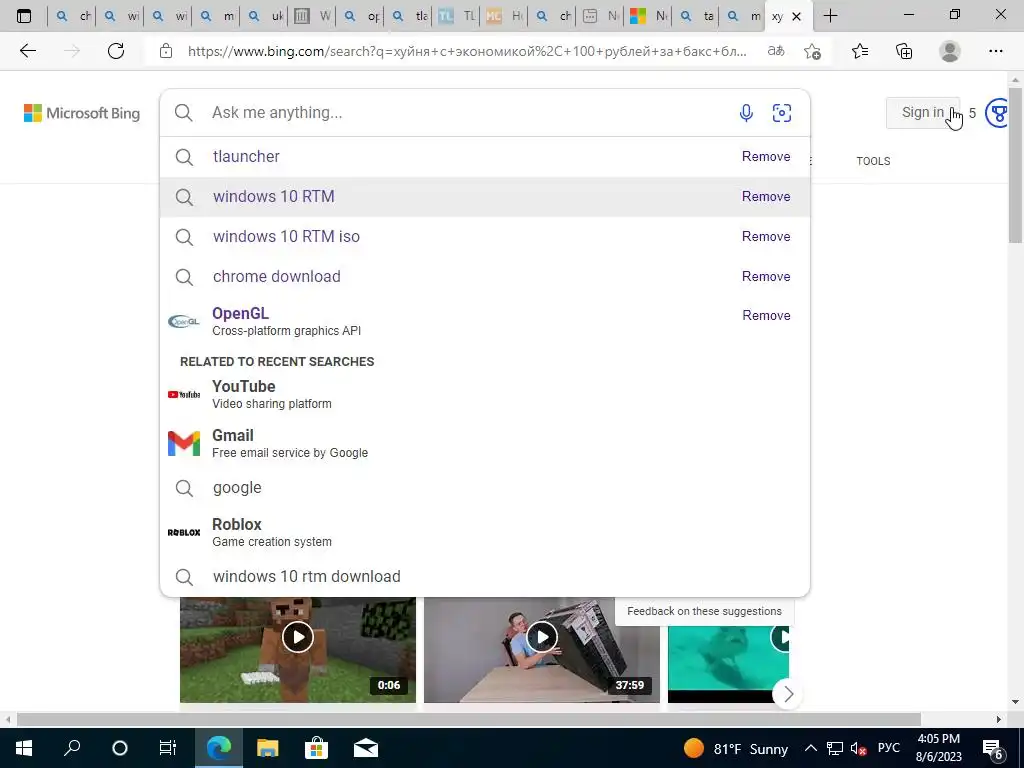Open the Collections icon

click(x=904, y=51)
